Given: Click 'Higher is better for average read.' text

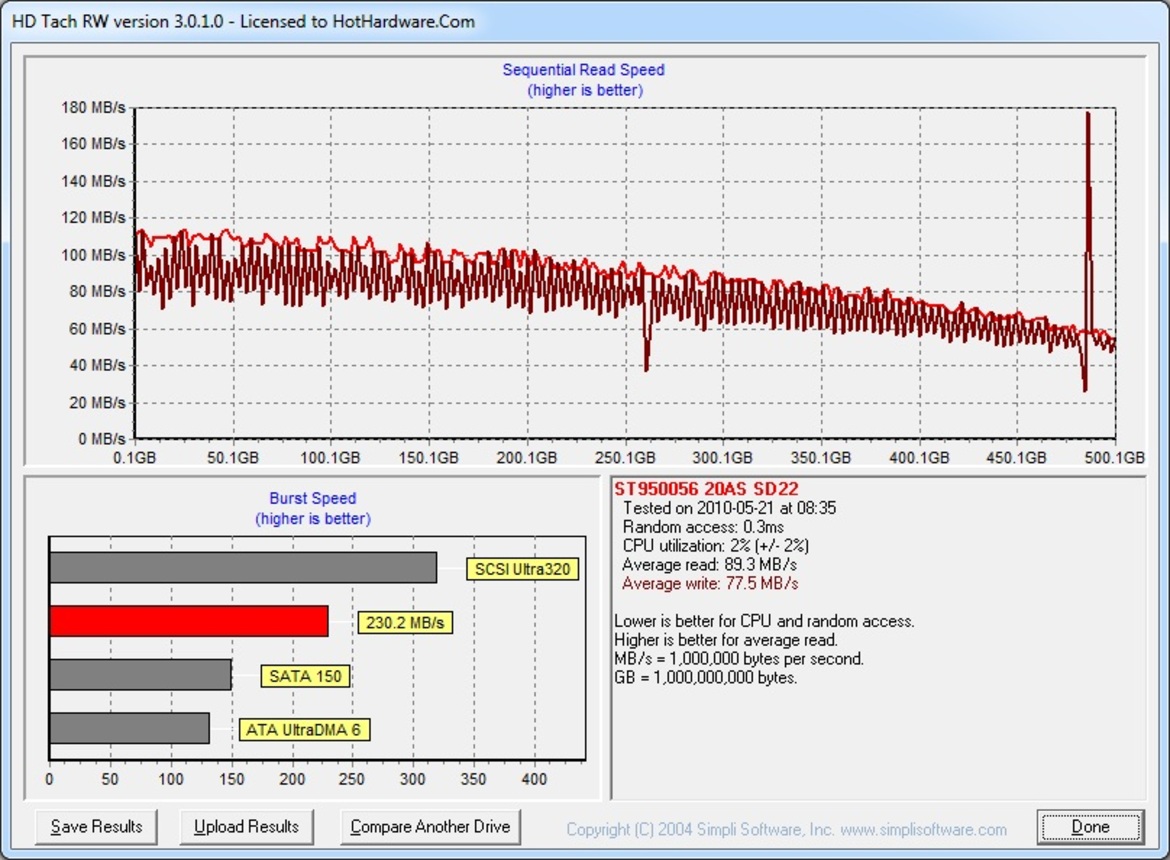Looking at the screenshot, I should click(x=726, y=639).
